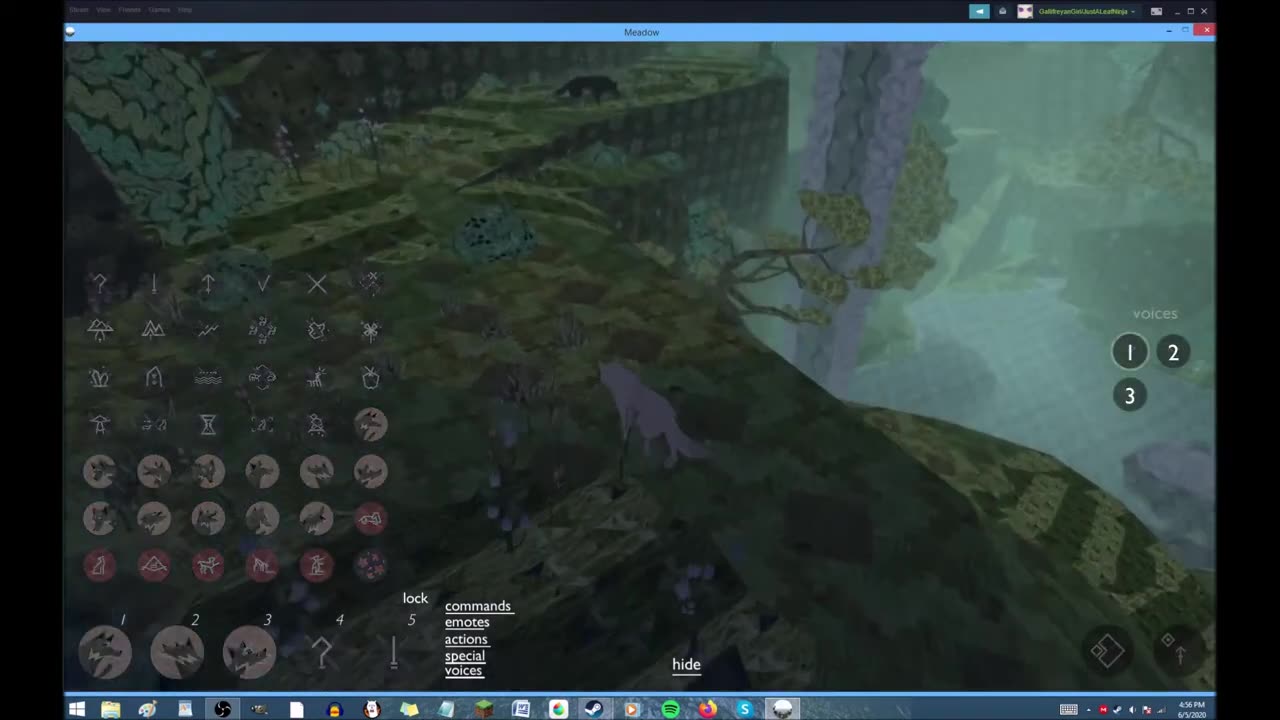Open the special category
Image resolution: width=1280 pixels, height=720 pixels.
(x=465, y=656)
